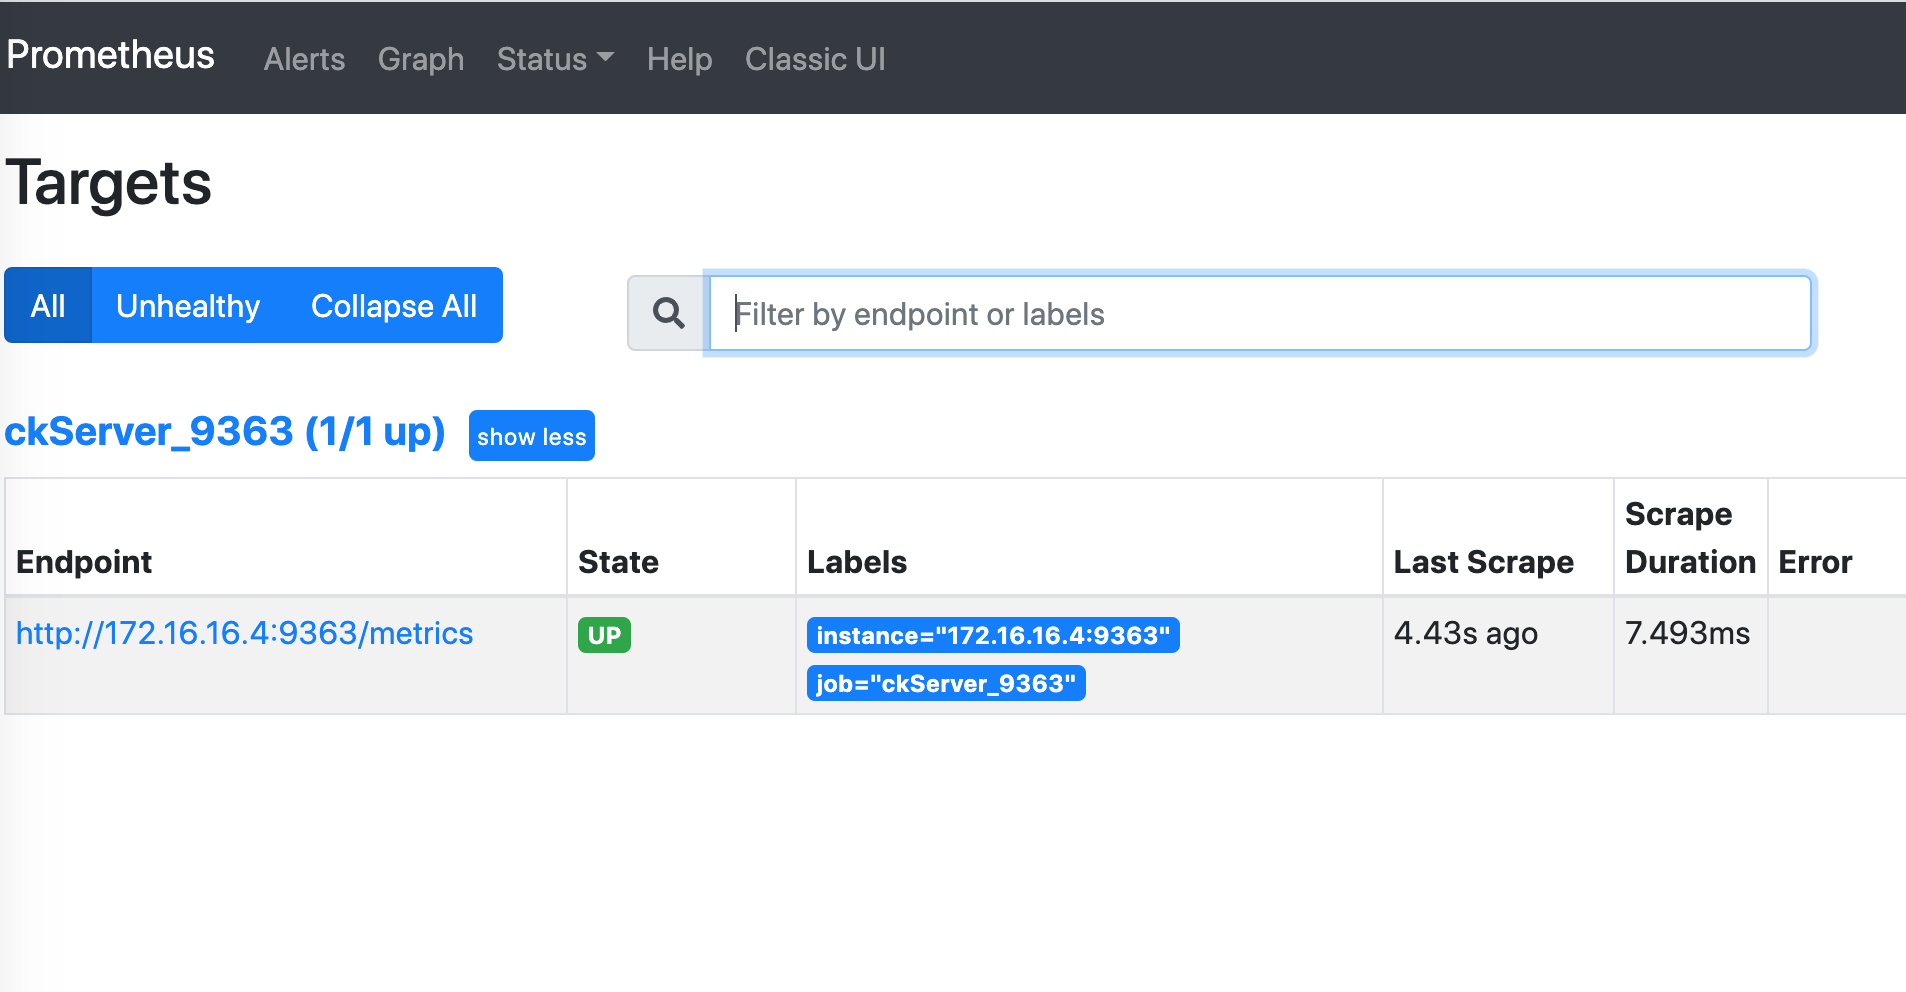Focus the filter by endpoint or labels field
The width and height of the screenshot is (1906, 992).
pos(1260,314)
